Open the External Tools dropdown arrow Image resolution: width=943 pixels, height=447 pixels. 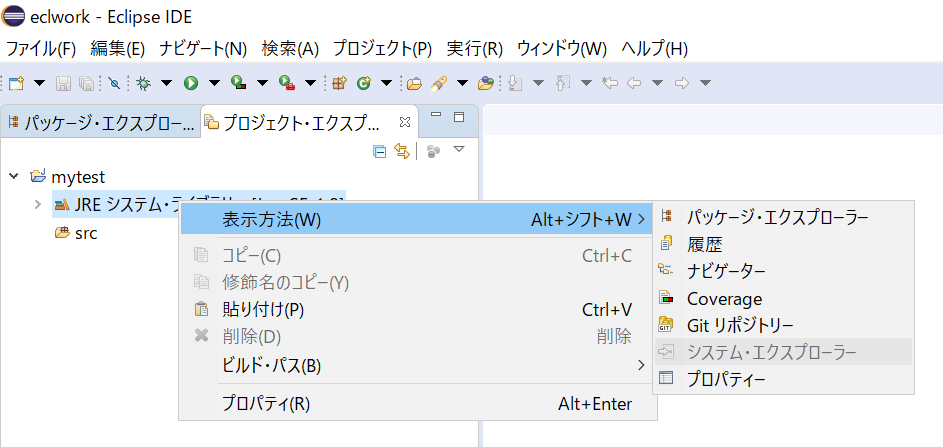point(310,83)
